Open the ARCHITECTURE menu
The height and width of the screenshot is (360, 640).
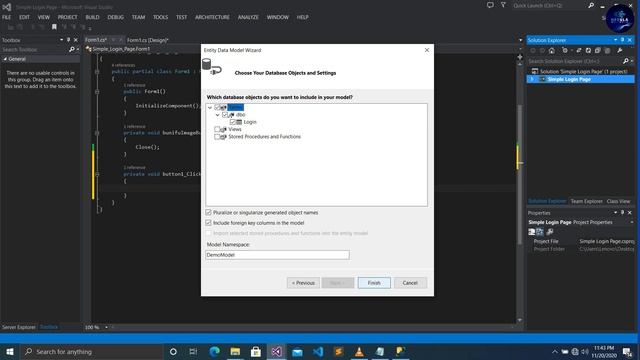coord(212,17)
